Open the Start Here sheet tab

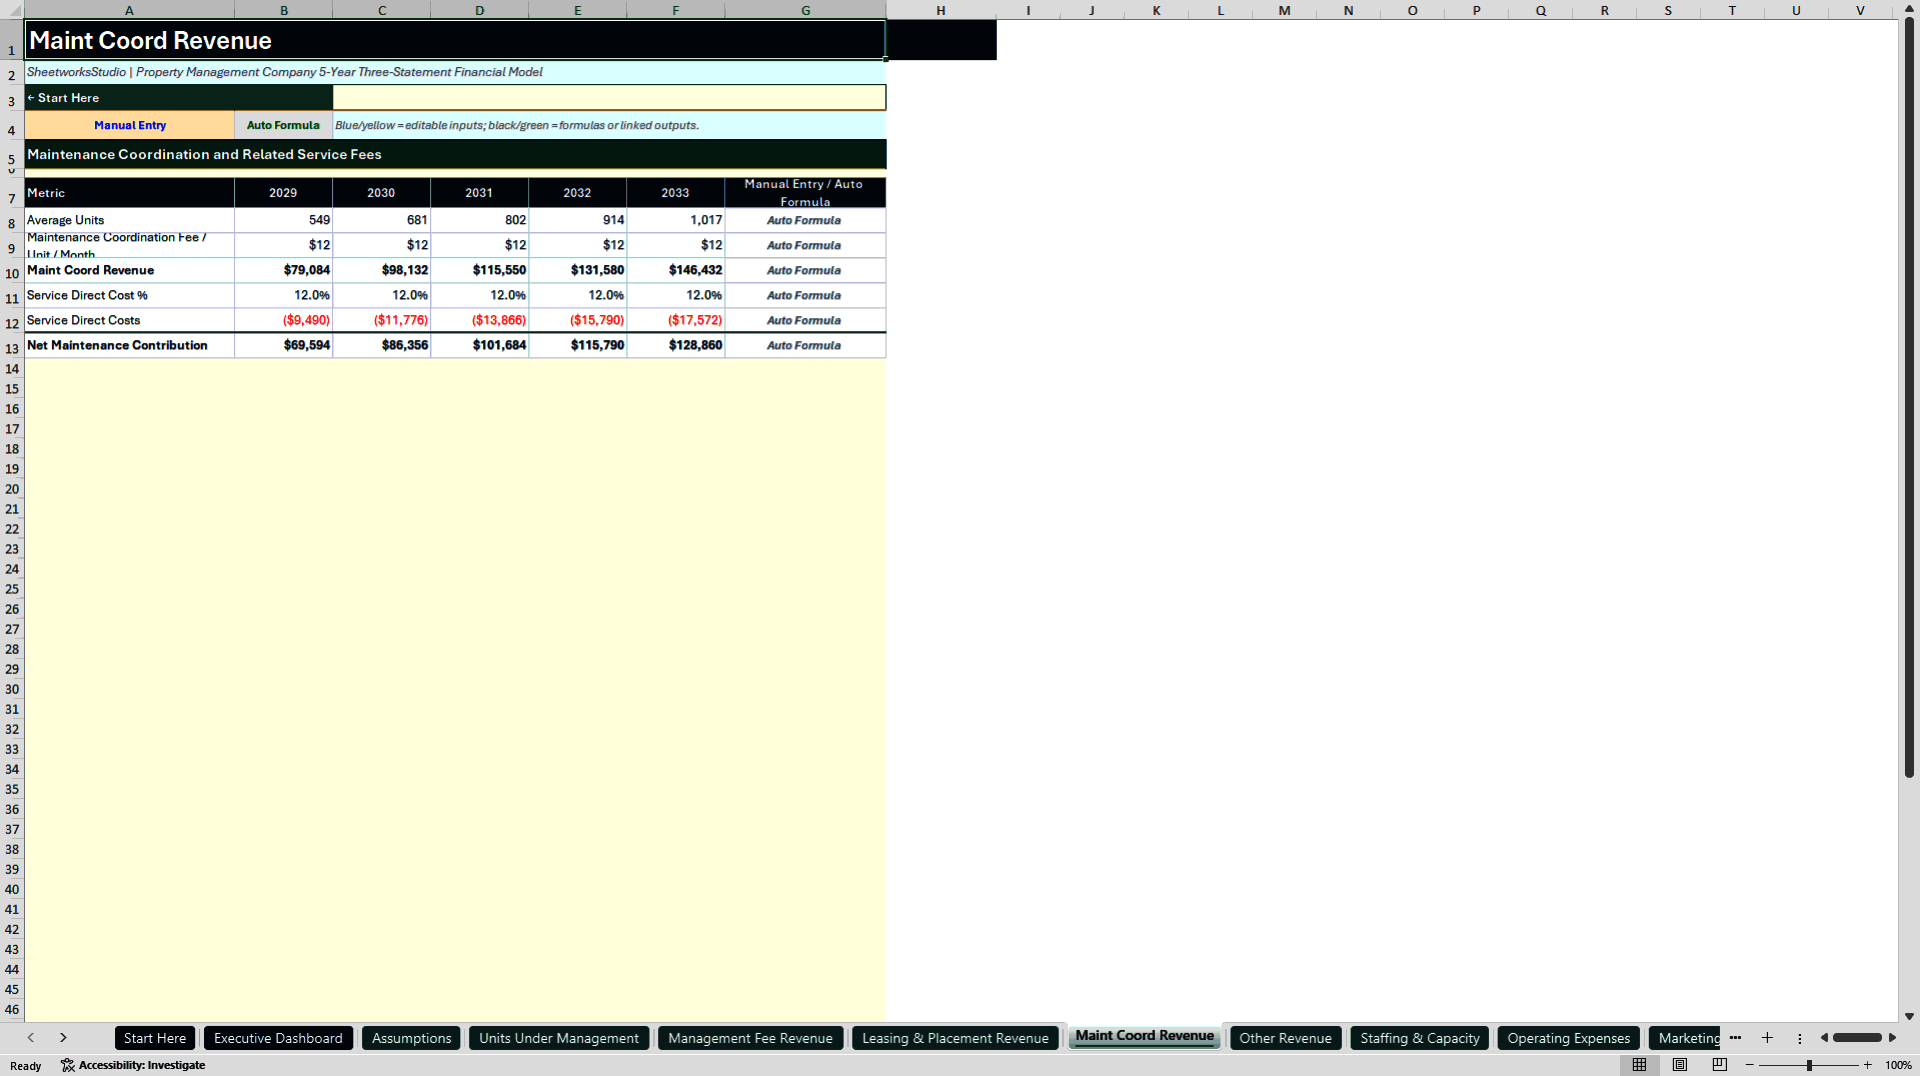155,1038
